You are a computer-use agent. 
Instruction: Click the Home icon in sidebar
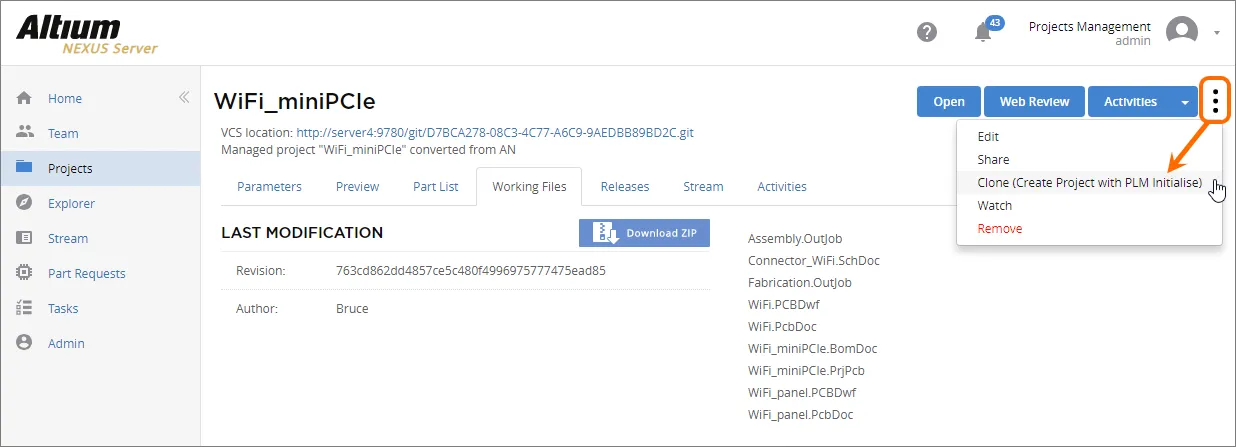25,98
